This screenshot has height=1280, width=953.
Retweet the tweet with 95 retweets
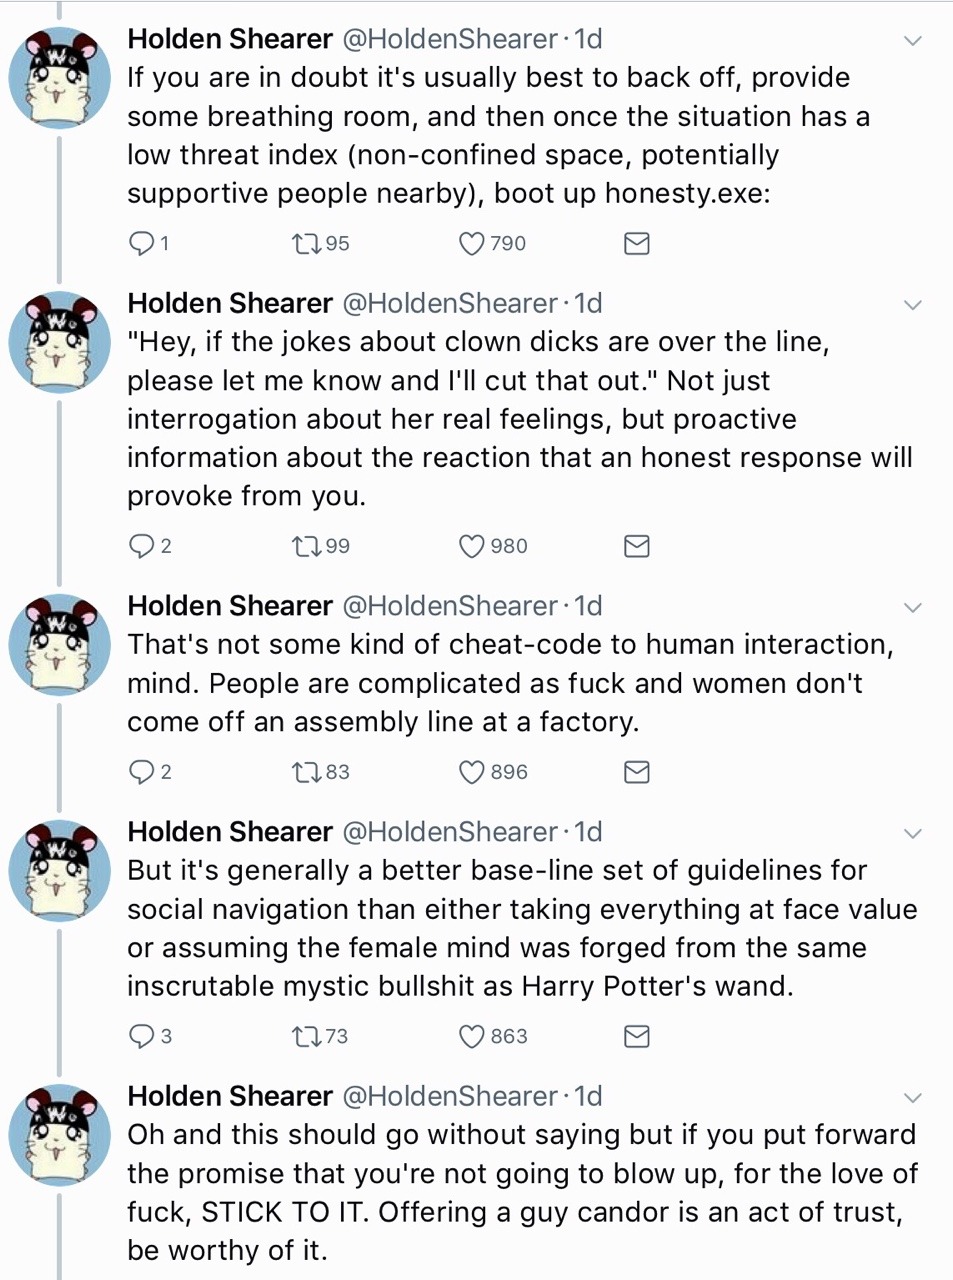pyautogui.click(x=303, y=243)
